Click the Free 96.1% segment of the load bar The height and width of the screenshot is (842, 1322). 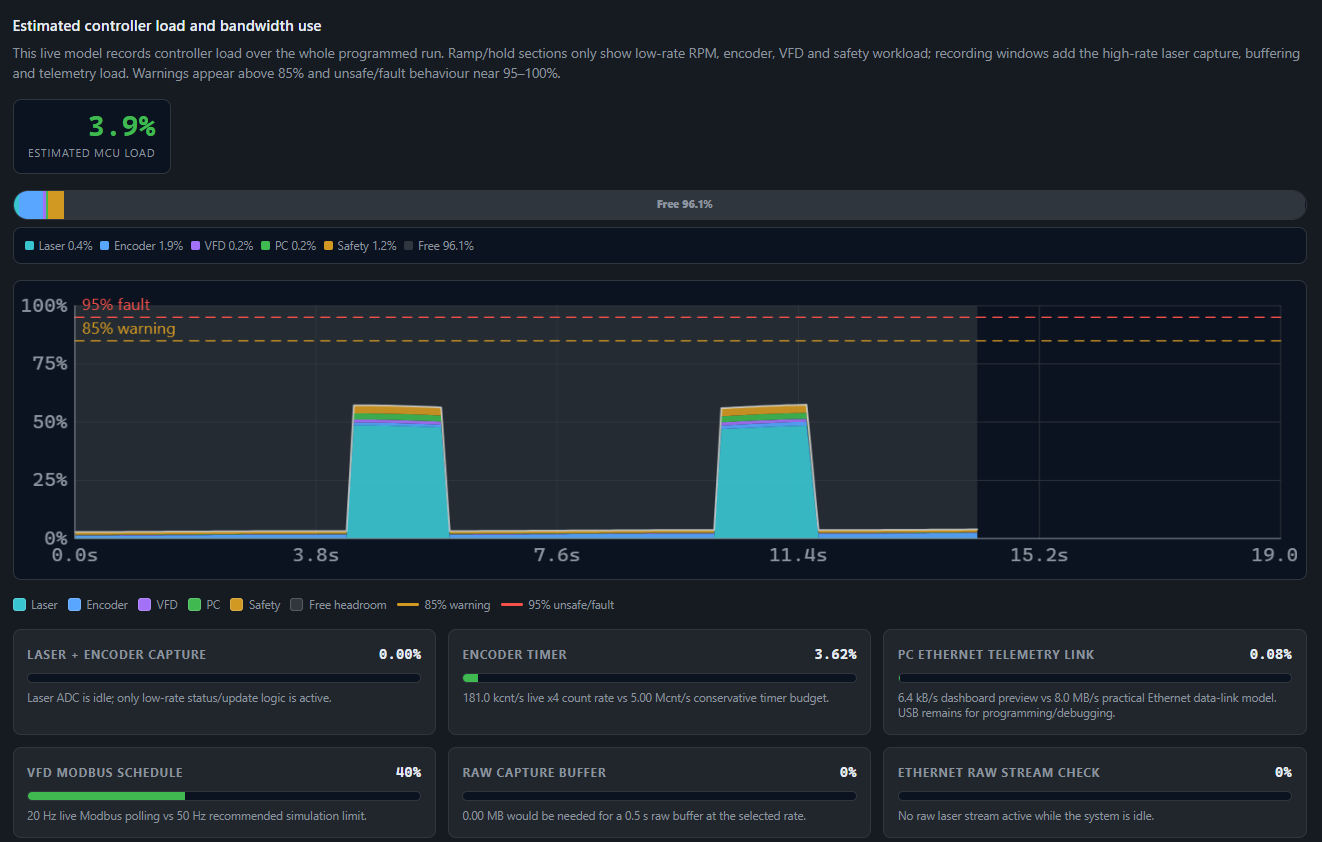[x=684, y=204]
